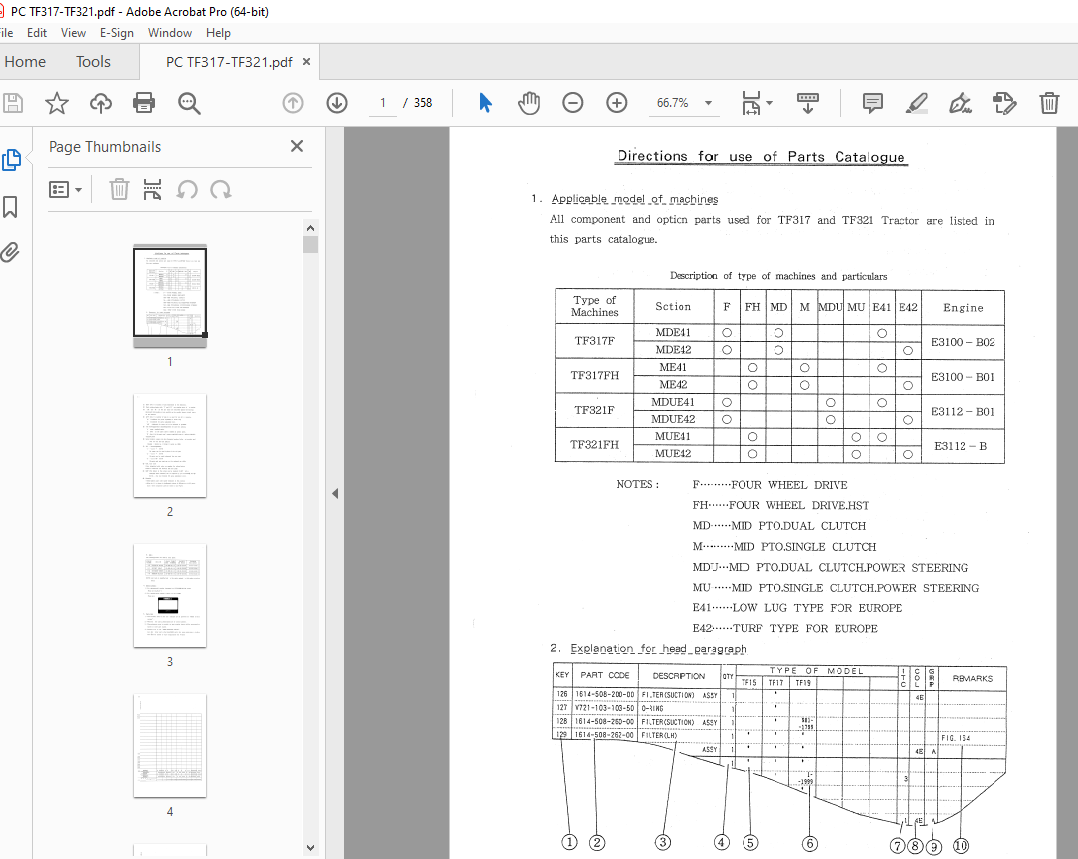
Task: Switch to the Tools tab
Action: (93, 62)
